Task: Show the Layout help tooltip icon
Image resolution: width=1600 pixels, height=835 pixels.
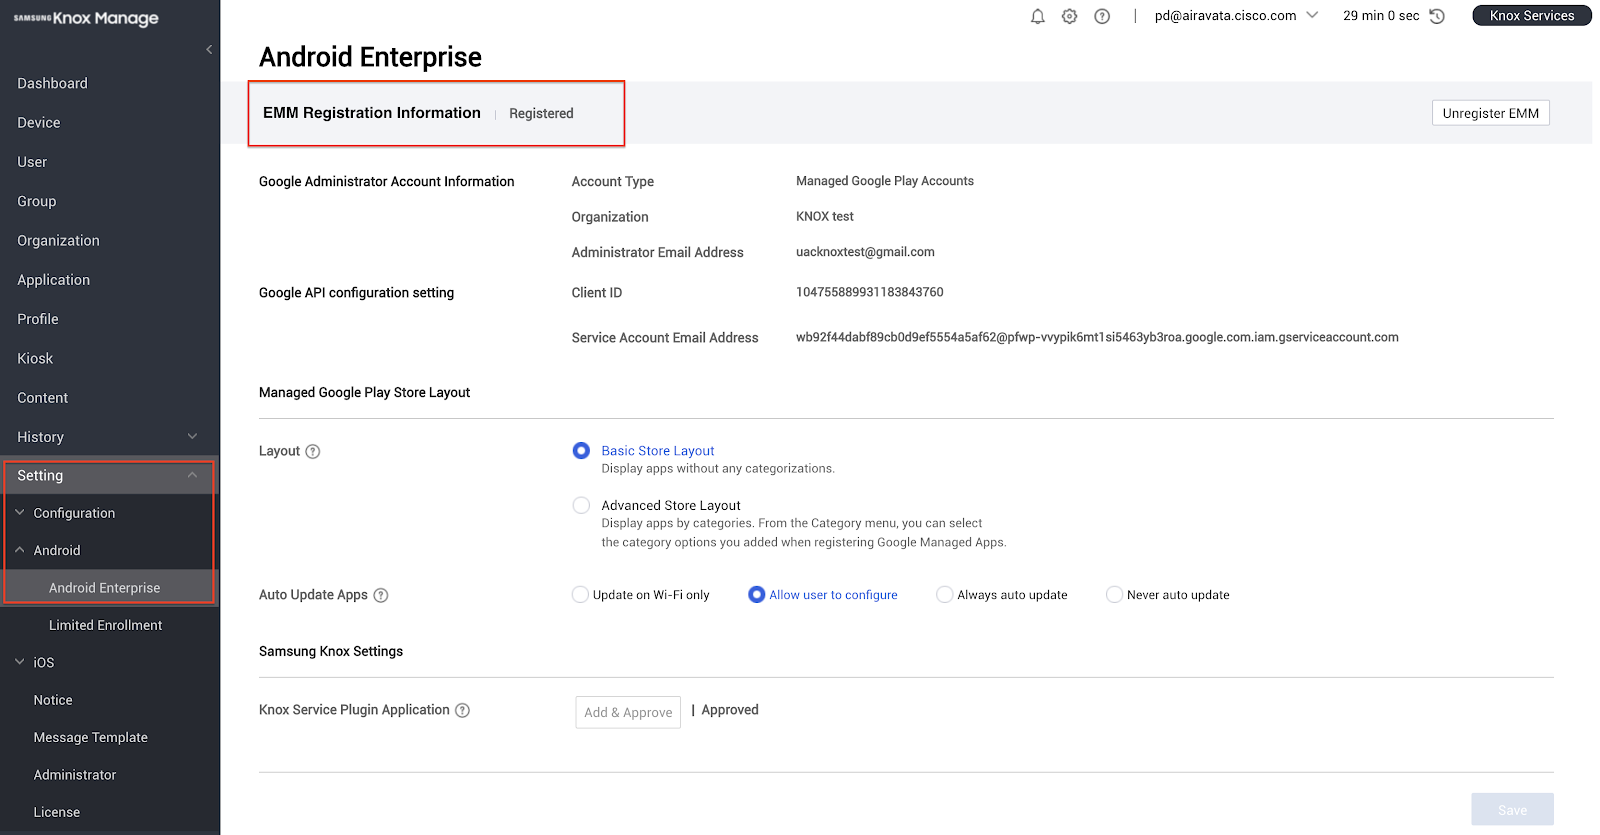Action: coord(313,451)
